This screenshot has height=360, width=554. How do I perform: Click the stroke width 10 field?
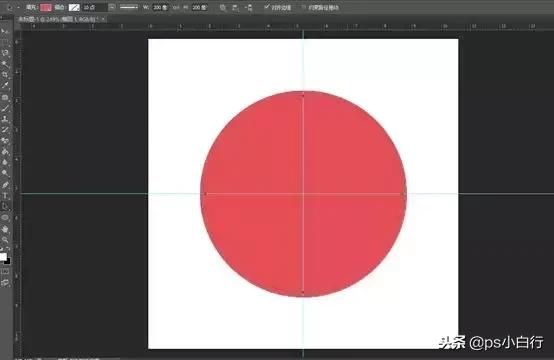click(x=94, y=7)
